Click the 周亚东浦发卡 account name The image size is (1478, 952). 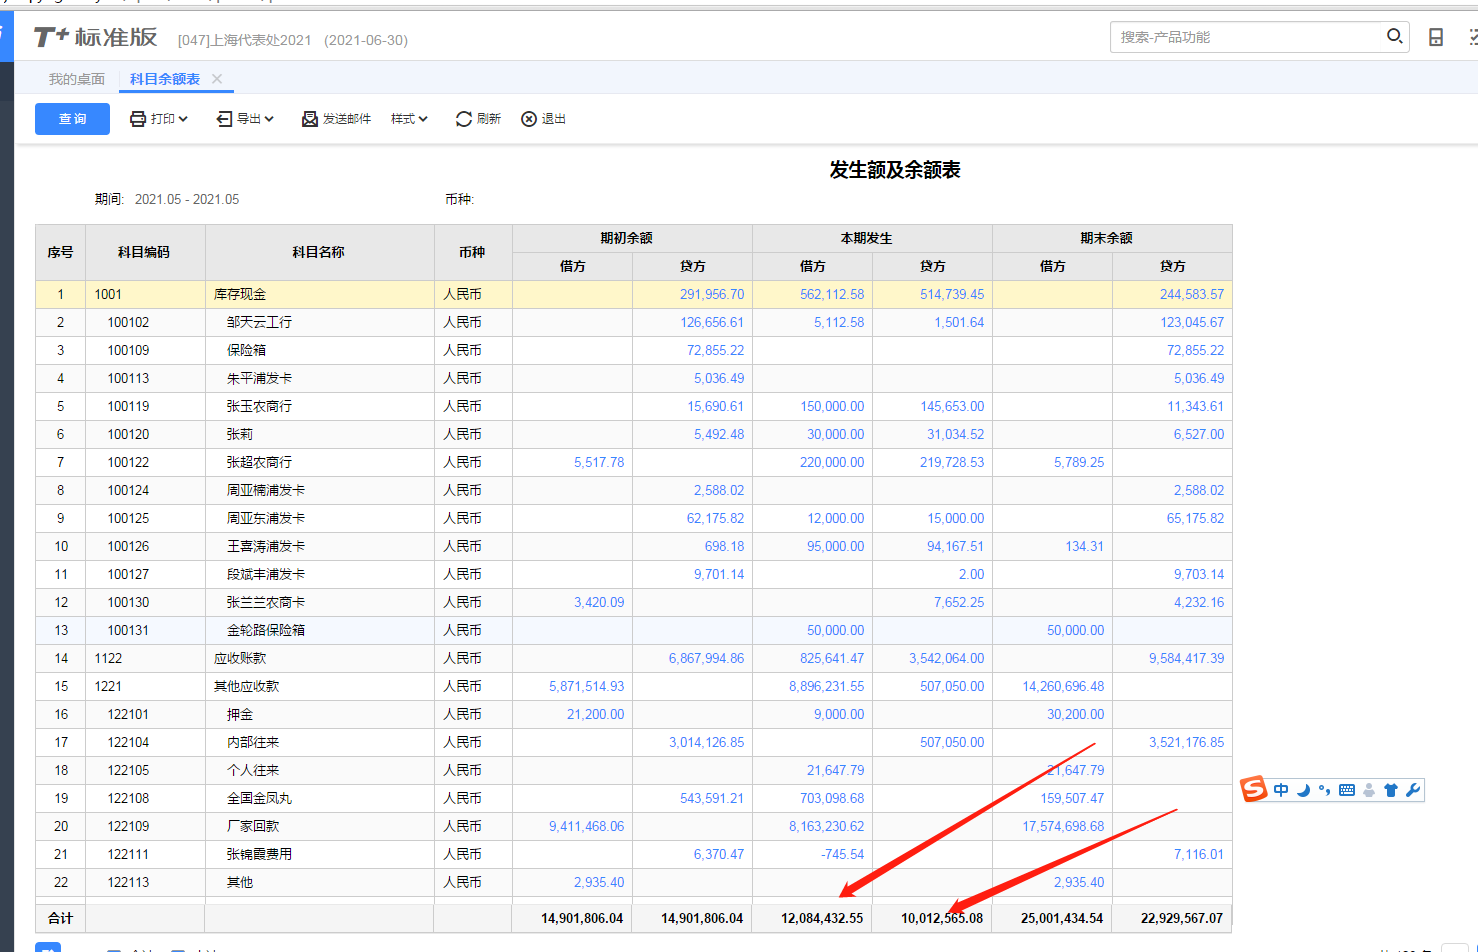[266, 518]
